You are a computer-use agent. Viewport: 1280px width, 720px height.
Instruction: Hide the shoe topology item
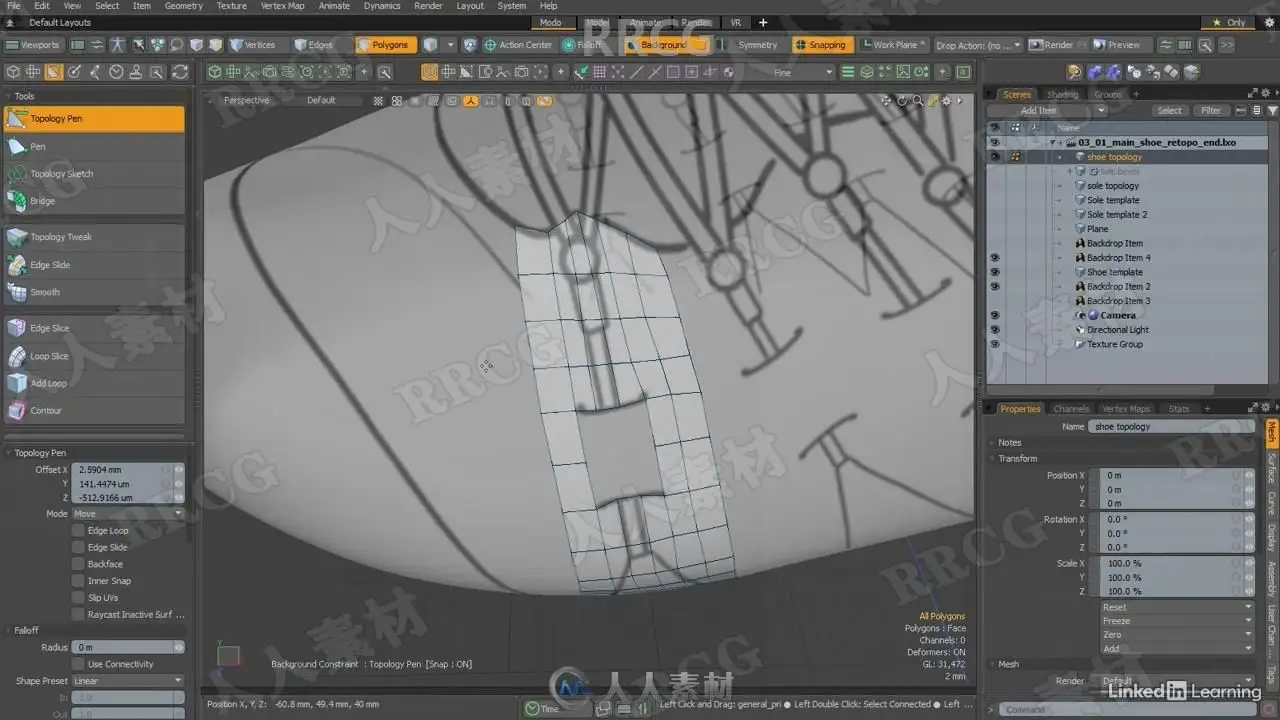point(994,157)
